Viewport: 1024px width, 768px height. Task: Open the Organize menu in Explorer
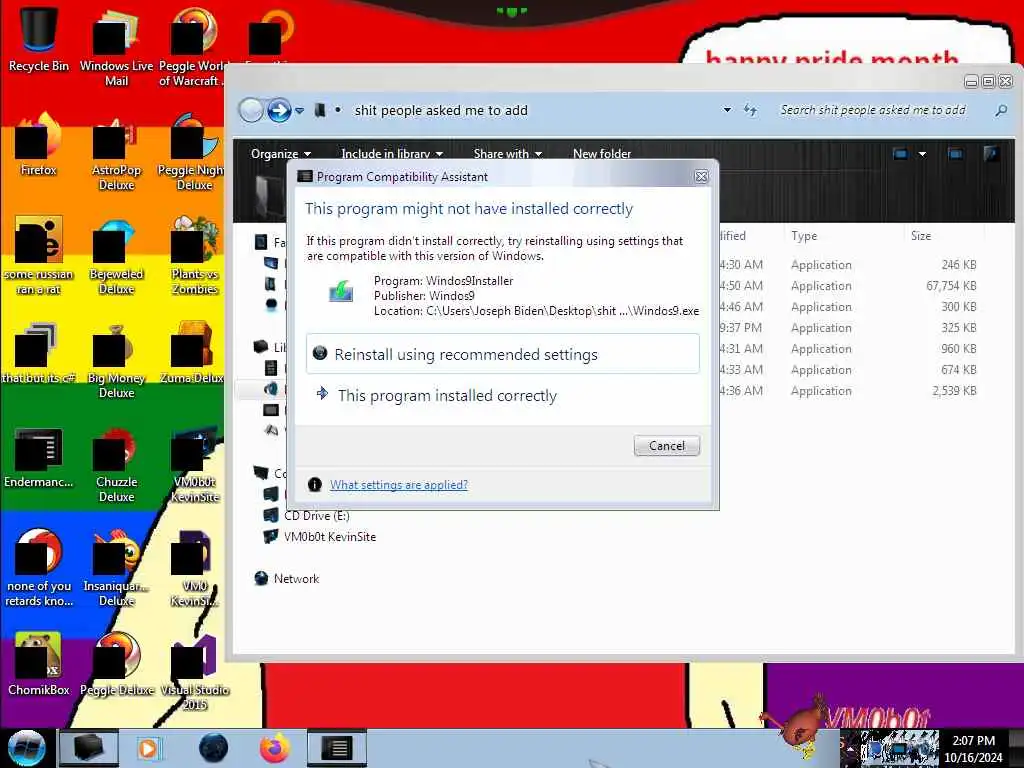point(280,154)
